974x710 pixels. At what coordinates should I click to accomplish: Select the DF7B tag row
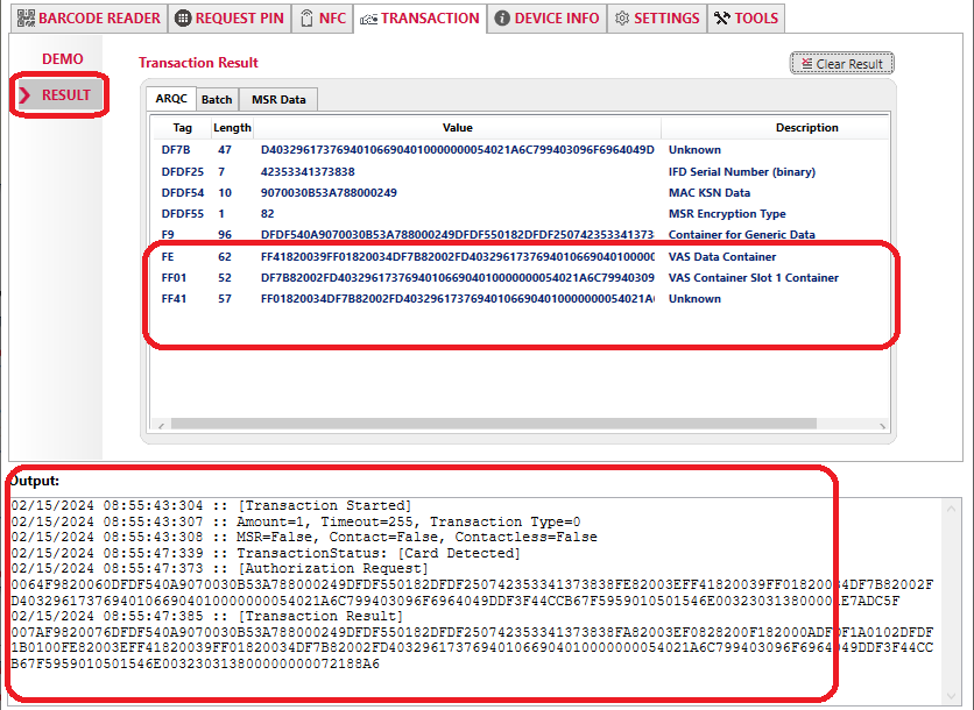click(521, 150)
